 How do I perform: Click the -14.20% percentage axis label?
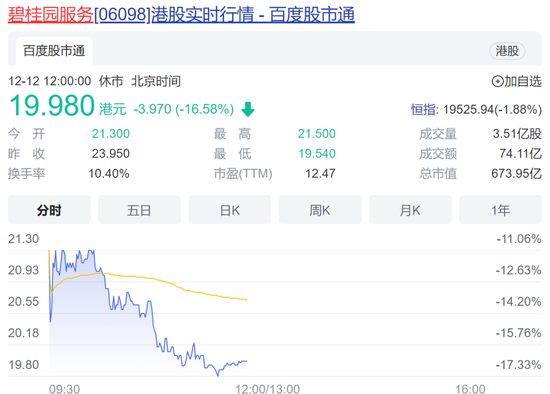[x=519, y=302]
